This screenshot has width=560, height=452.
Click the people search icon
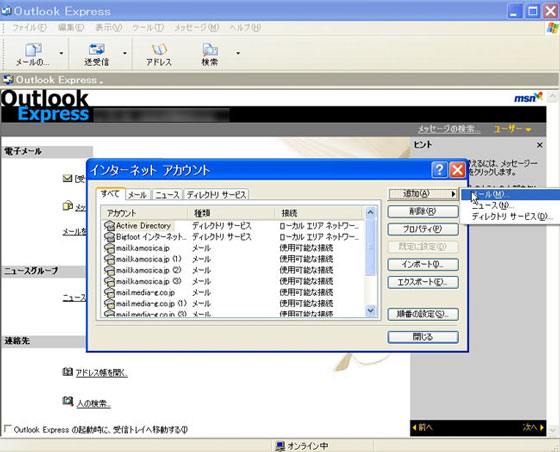(x=68, y=401)
